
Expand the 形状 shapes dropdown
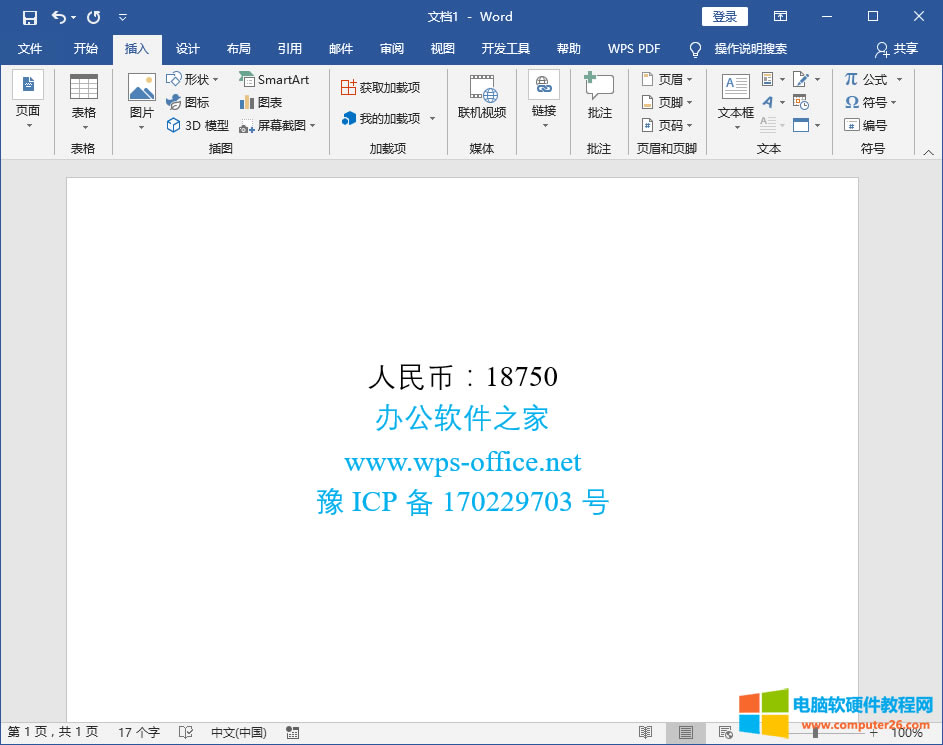coord(215,79)
